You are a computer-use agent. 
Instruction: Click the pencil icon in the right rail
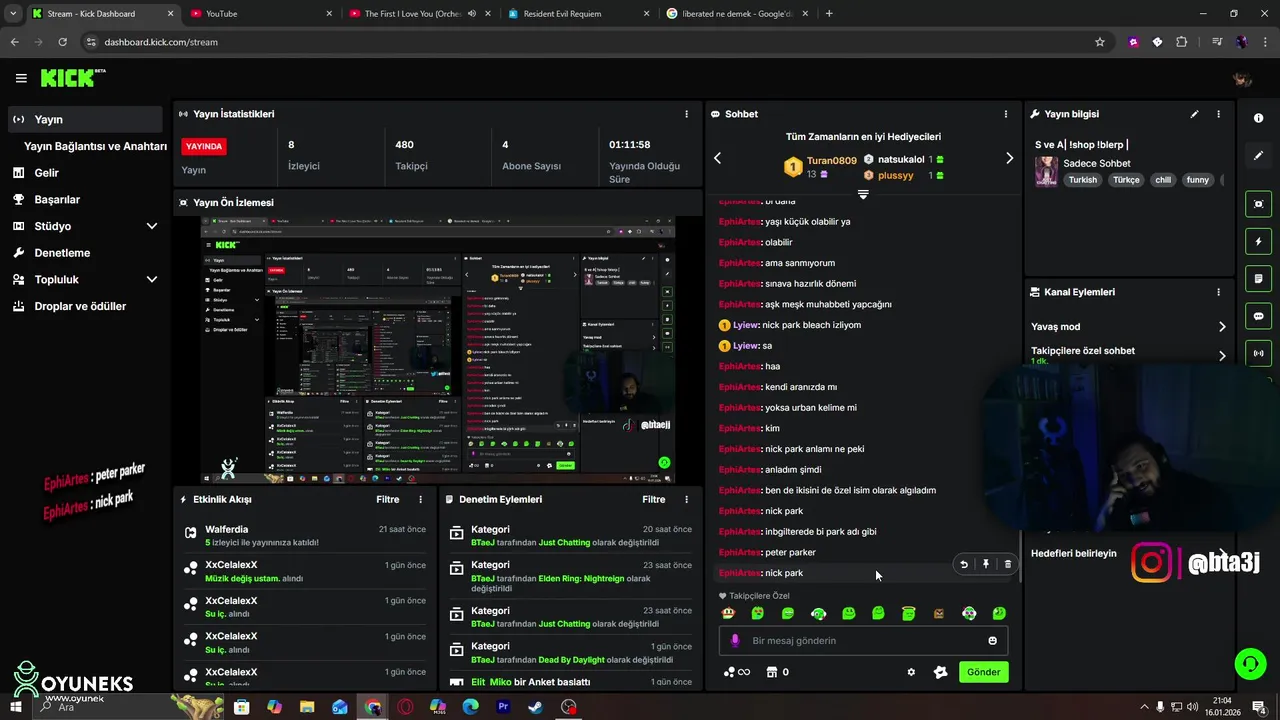[1258, 156]
